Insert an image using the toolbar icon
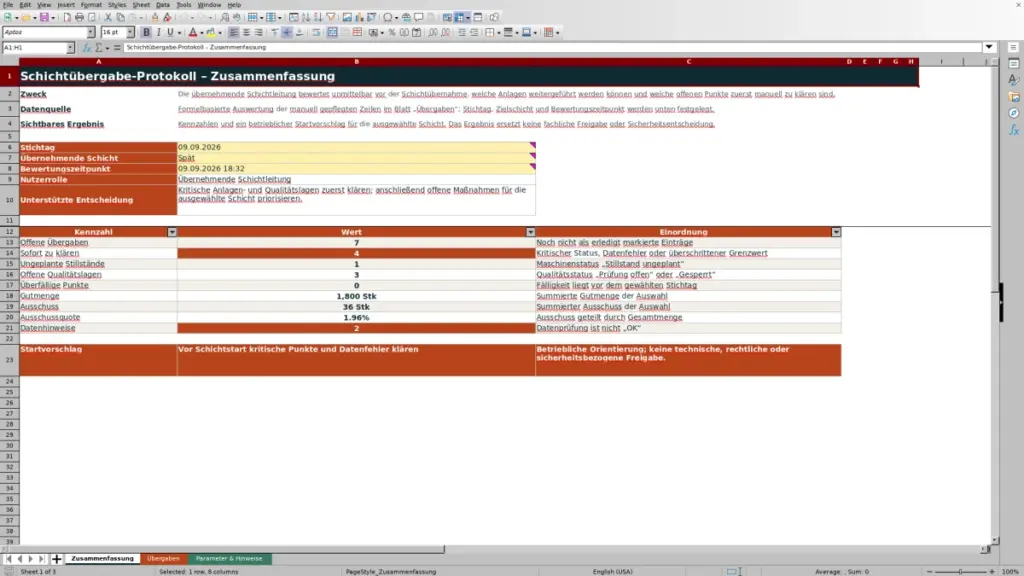 pyautogui.click(x=347, y=18)
